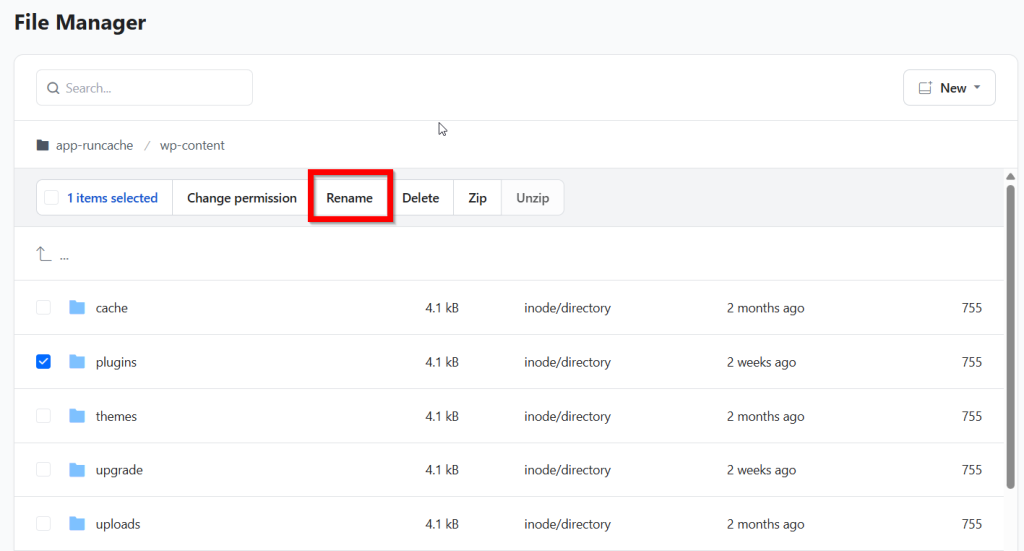Navigate to wp-content in the breadcrumb

192,146
